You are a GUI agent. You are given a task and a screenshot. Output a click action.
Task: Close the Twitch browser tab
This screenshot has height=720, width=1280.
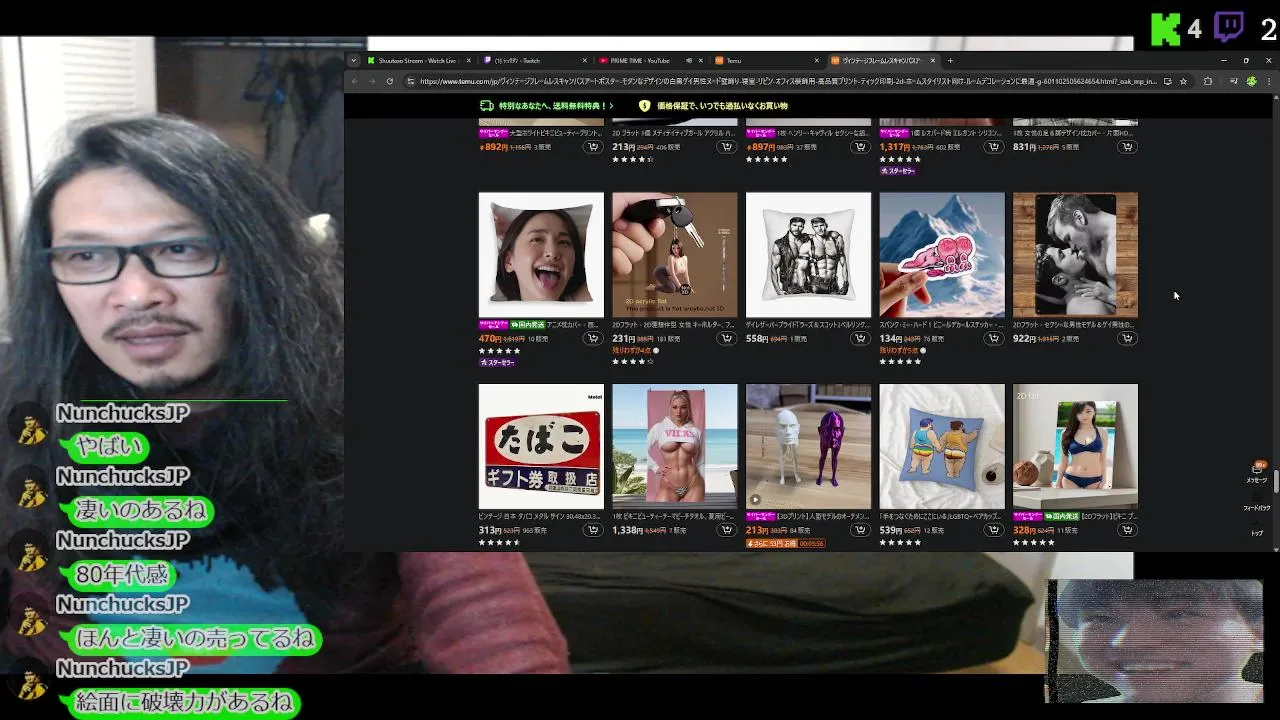click(x=584, y=61)
